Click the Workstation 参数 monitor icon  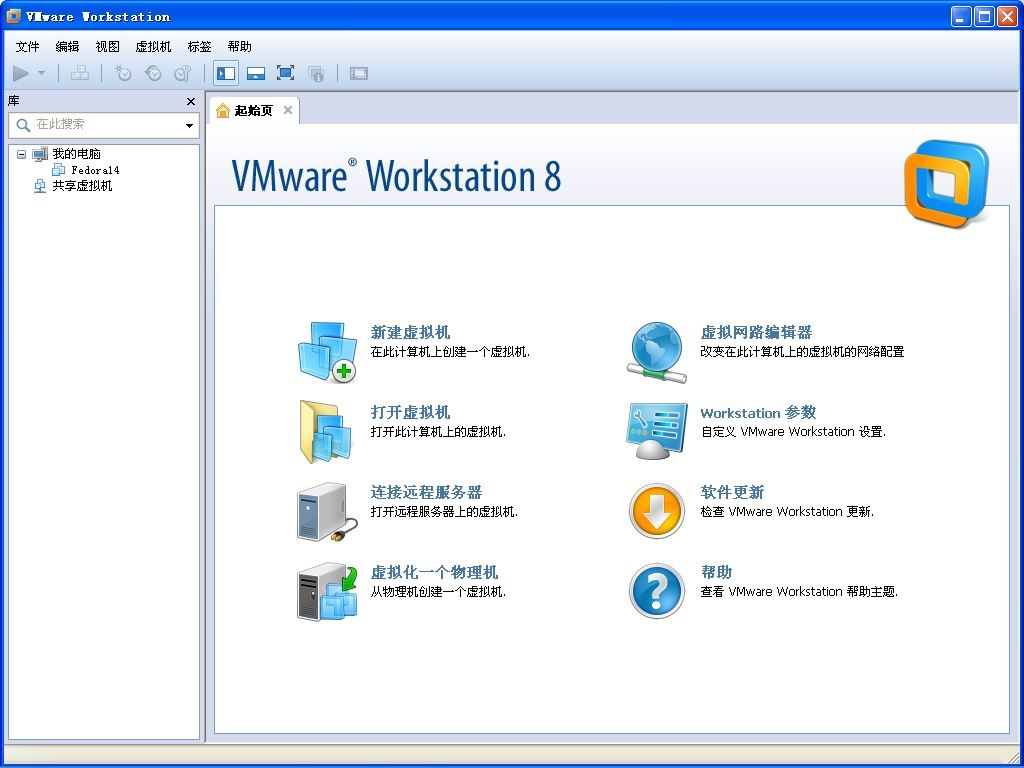[656, 432]
